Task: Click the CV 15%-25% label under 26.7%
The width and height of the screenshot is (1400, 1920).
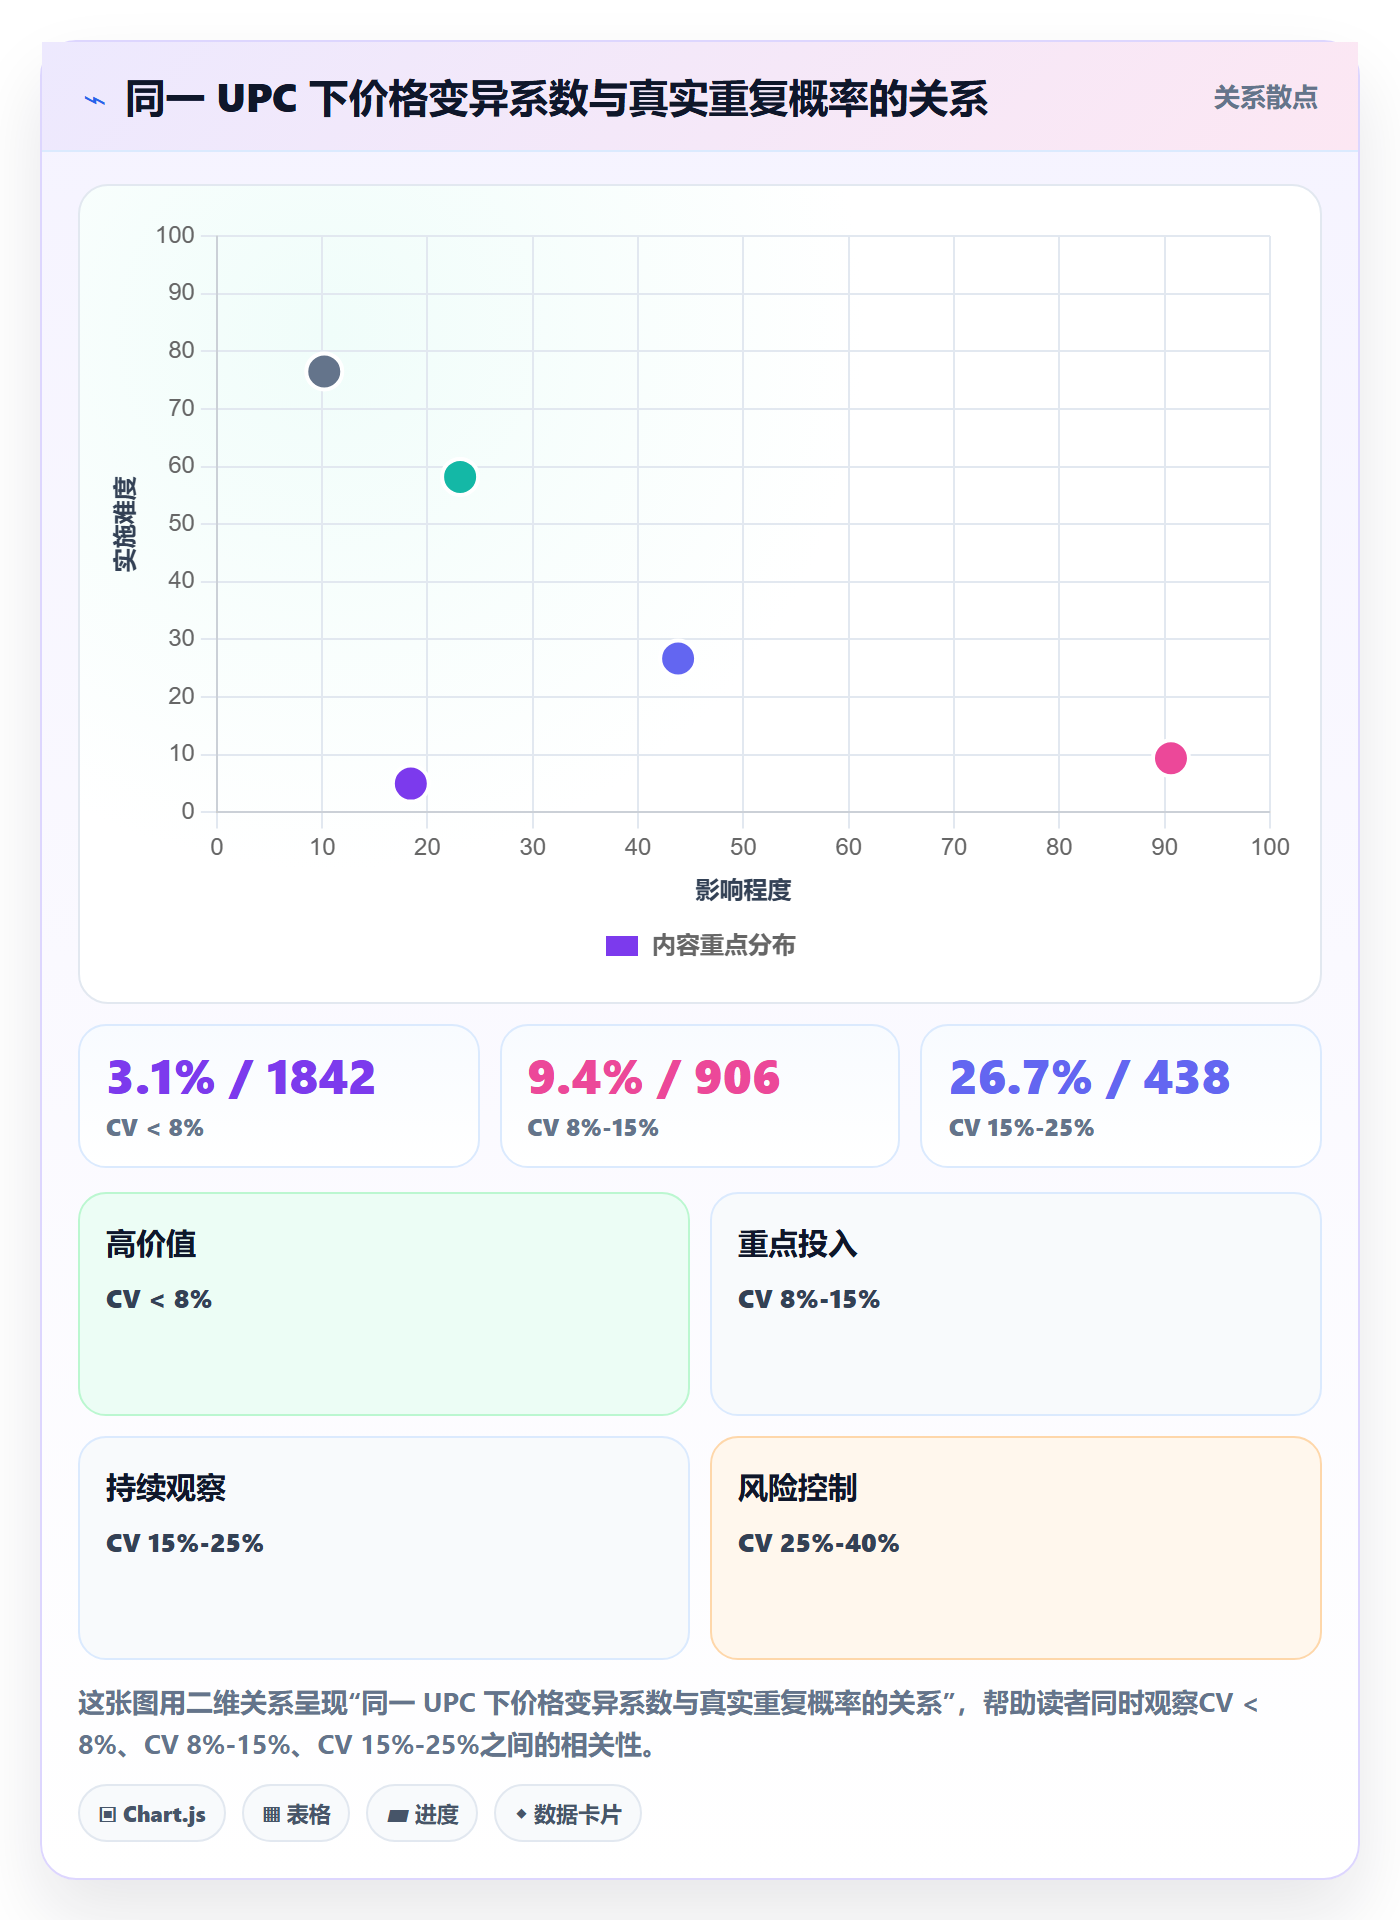Action: 1021,1128
